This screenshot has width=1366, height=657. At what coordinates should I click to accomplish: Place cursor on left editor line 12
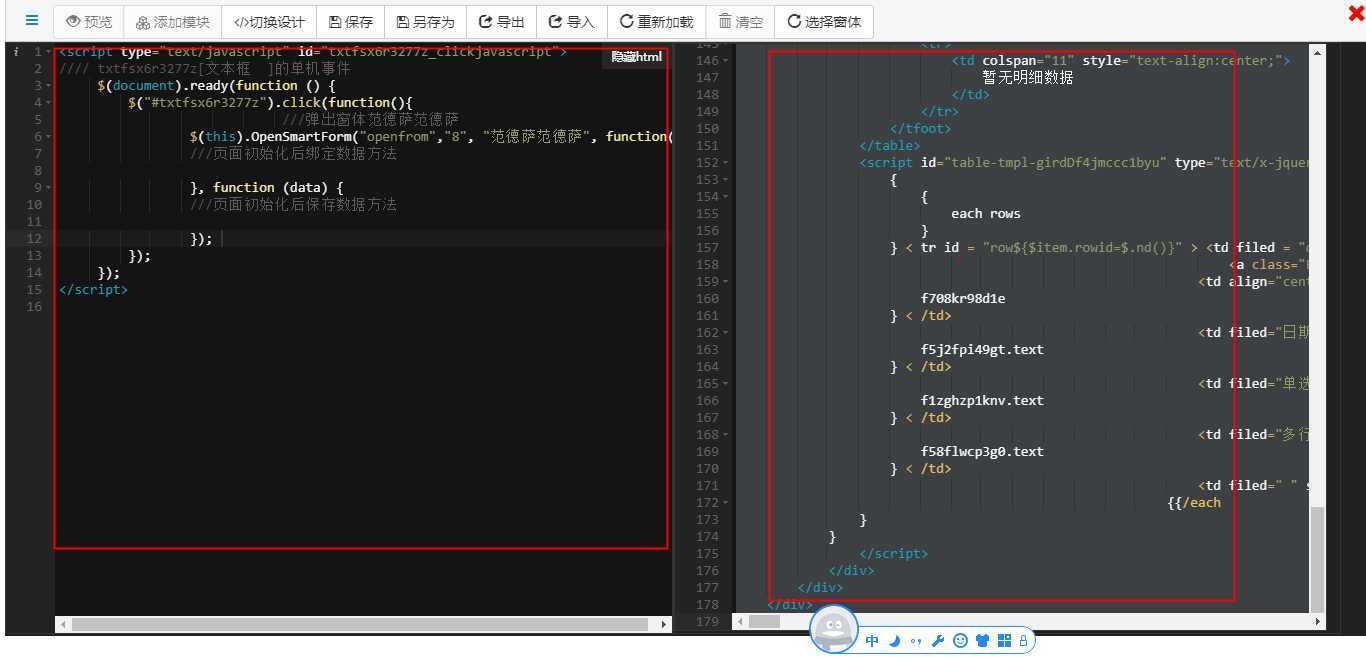tap(361, 239)
